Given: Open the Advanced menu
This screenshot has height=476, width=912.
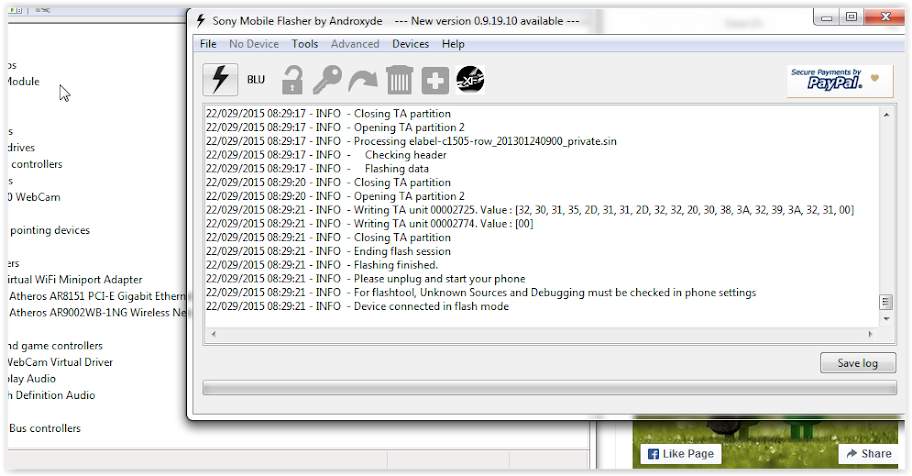Looking at the screenshot, I should click(x=355, y=44).
